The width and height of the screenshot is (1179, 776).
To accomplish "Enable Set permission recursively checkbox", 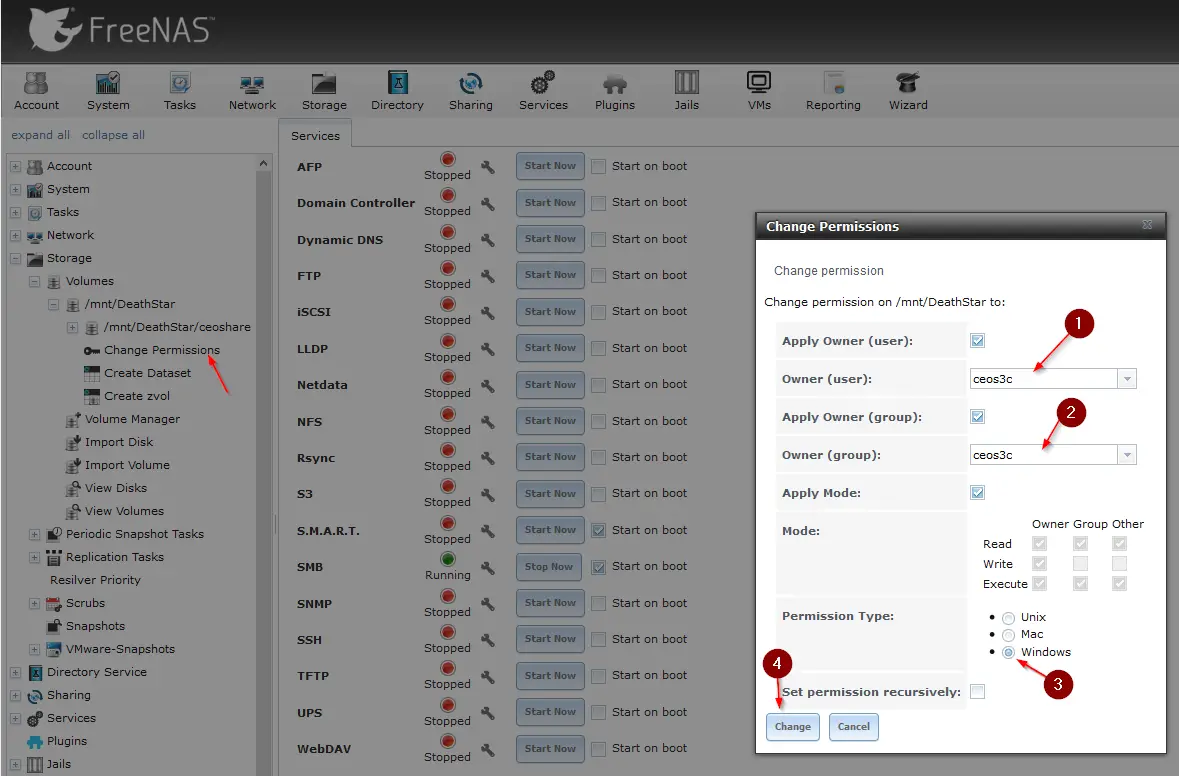I will click(x=977, y=692).
